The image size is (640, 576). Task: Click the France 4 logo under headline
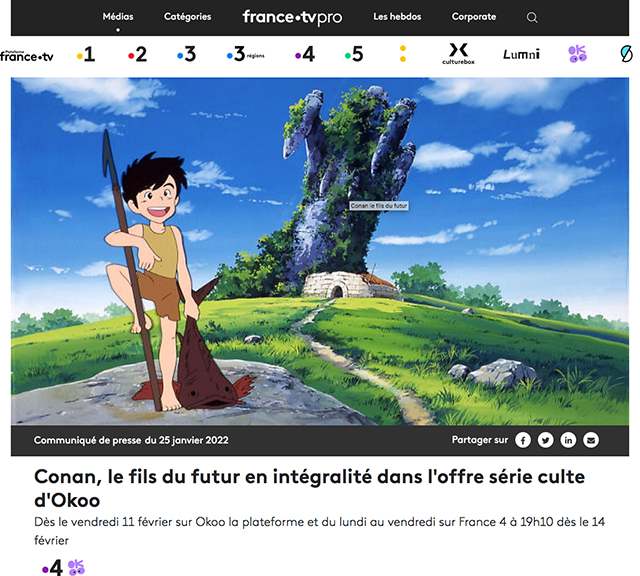[x=52, y=567]
